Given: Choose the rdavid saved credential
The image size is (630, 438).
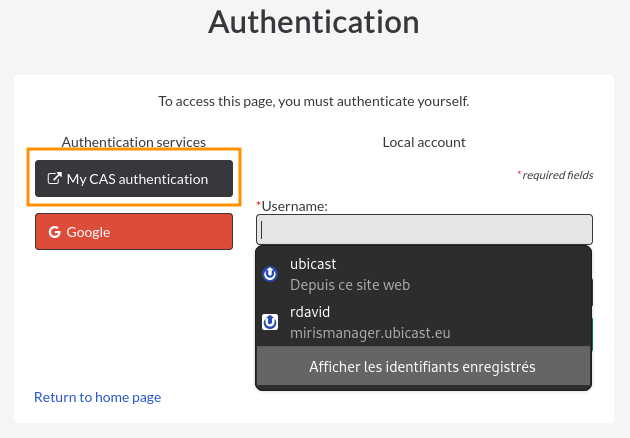Looking at the screenshot, I should coord(423,322).
